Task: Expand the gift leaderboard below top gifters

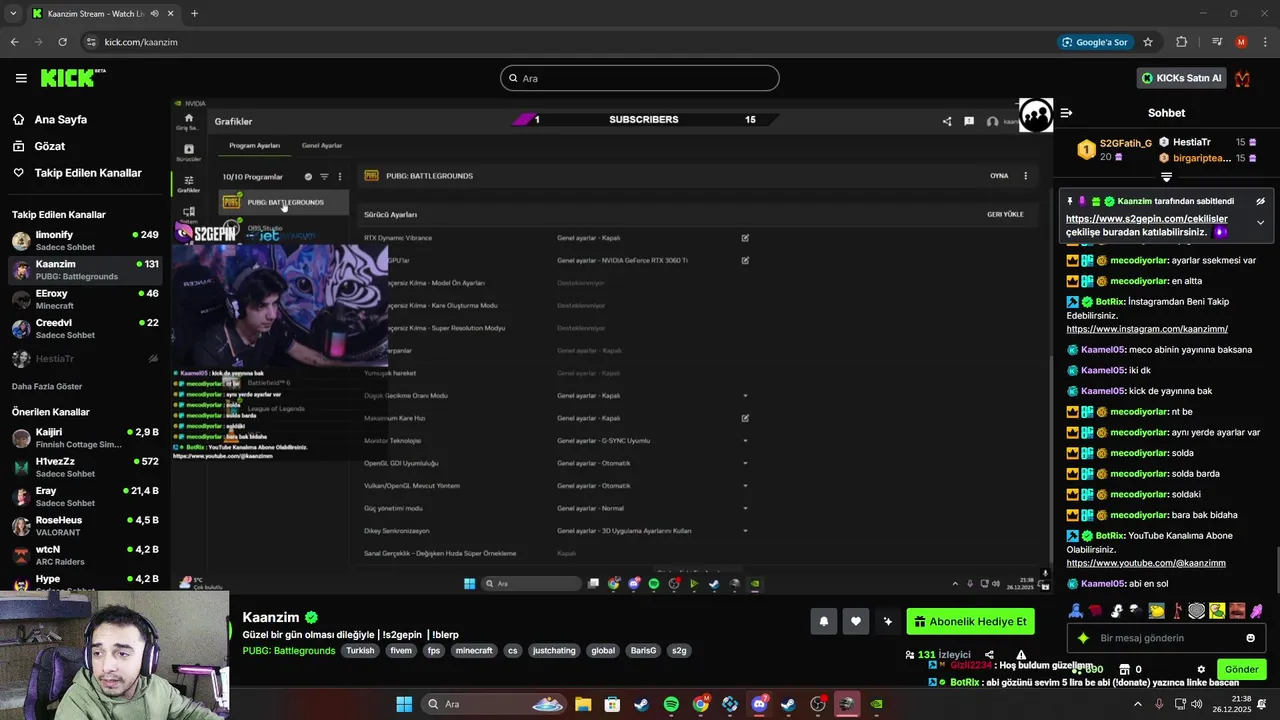Action: [1166, 177]
